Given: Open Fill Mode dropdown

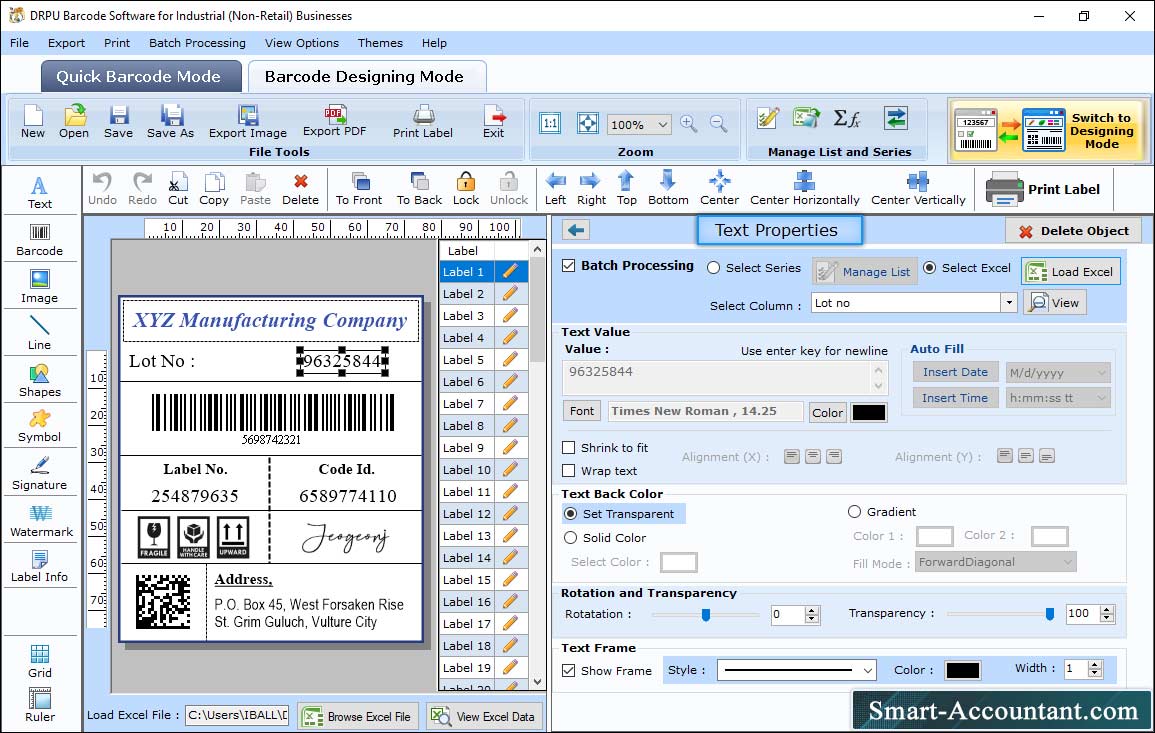Looking at the screenshot, I should (1067, 562).
